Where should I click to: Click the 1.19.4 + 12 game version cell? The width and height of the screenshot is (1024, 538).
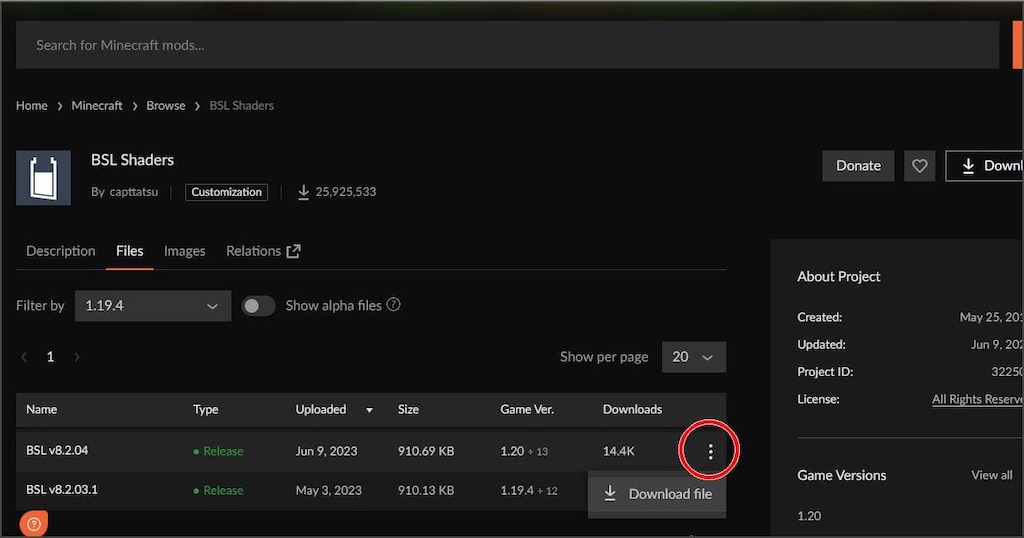(529, 490)
